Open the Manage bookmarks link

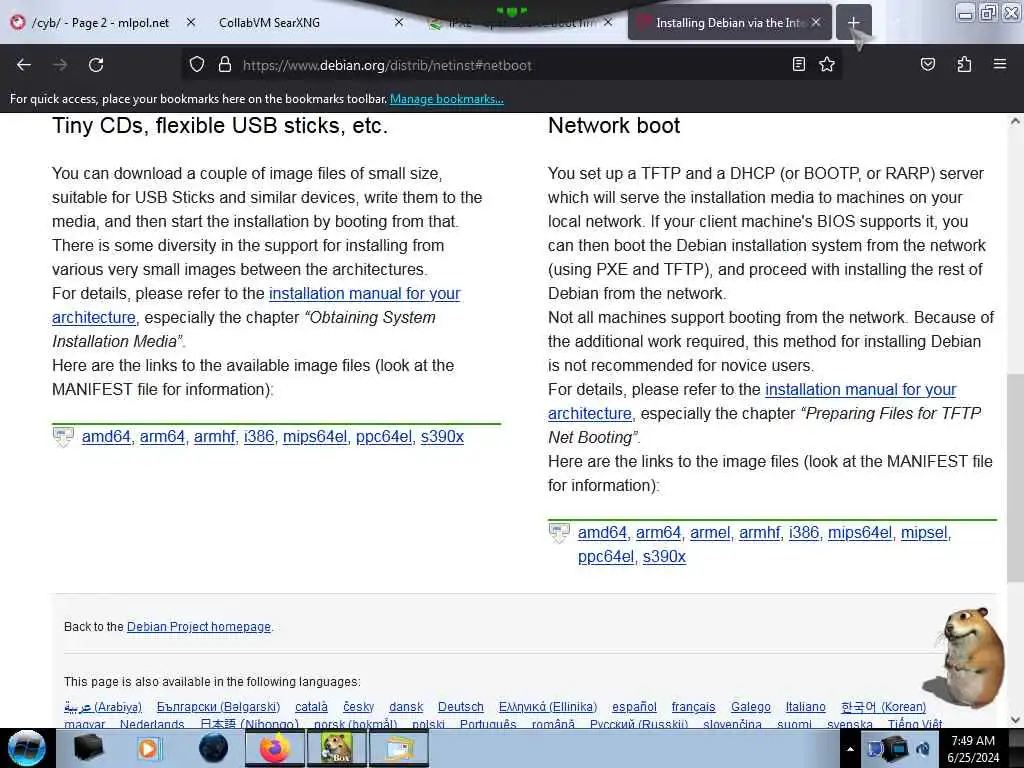(447, 99)
